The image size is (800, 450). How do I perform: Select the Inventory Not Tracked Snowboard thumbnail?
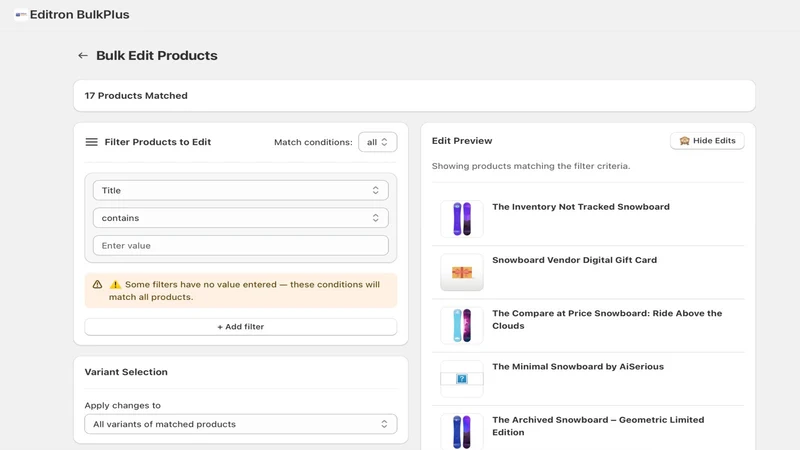point(462,219)
